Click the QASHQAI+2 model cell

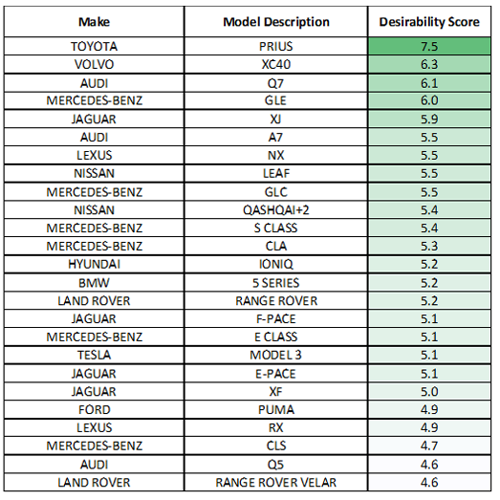tap(276, 210)
